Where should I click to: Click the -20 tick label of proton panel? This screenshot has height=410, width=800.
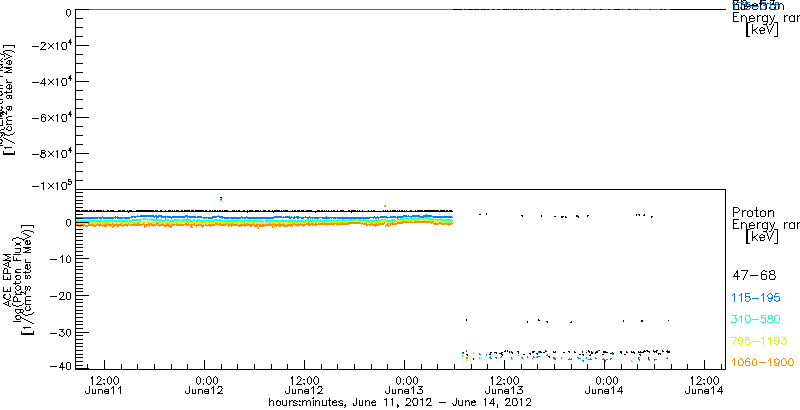coord(59,296)
